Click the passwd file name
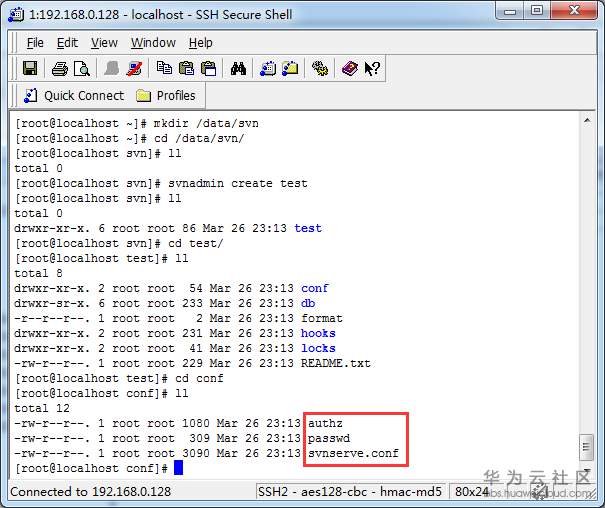This screenshot has height=508, width=605. (329, 439)
